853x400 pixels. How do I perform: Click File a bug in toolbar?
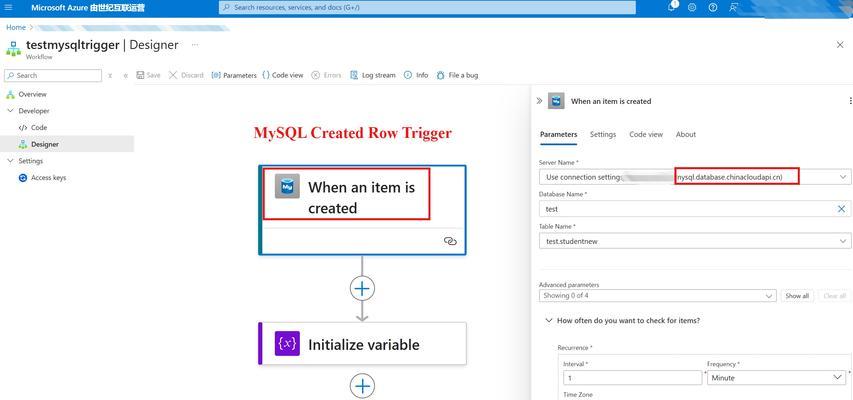(457, 76)
